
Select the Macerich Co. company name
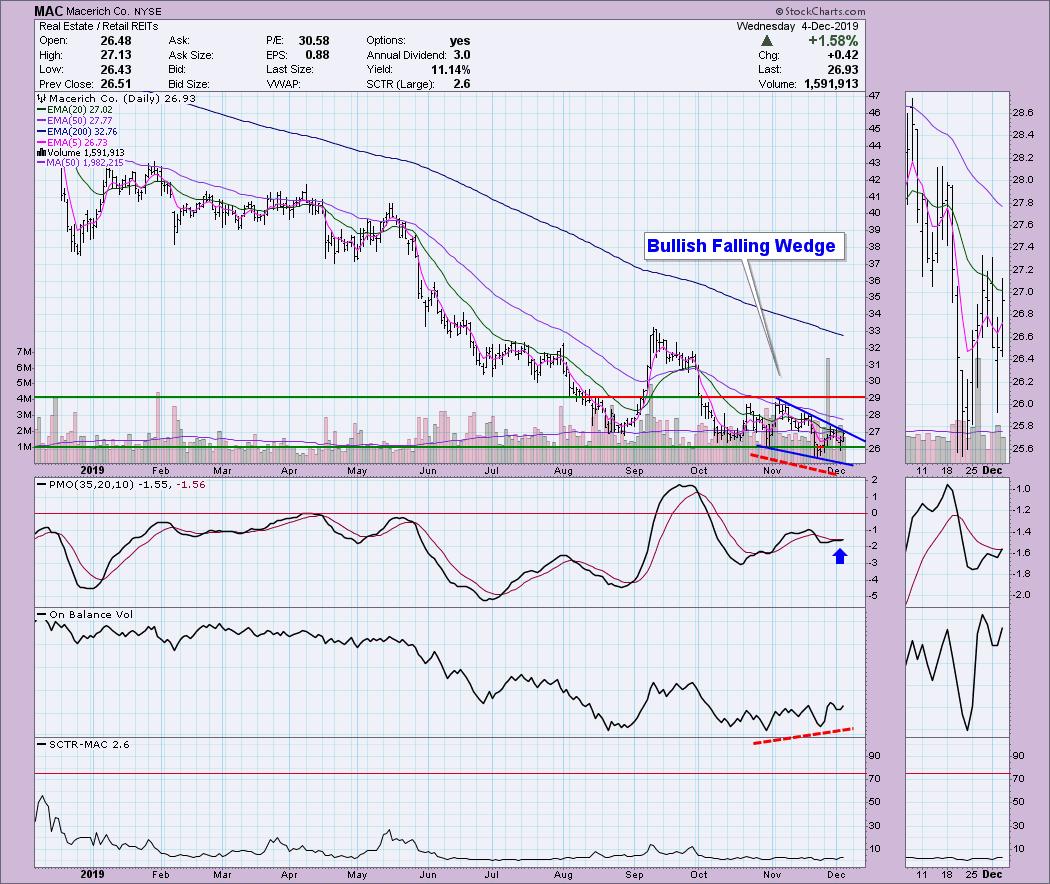coord(98,12)
